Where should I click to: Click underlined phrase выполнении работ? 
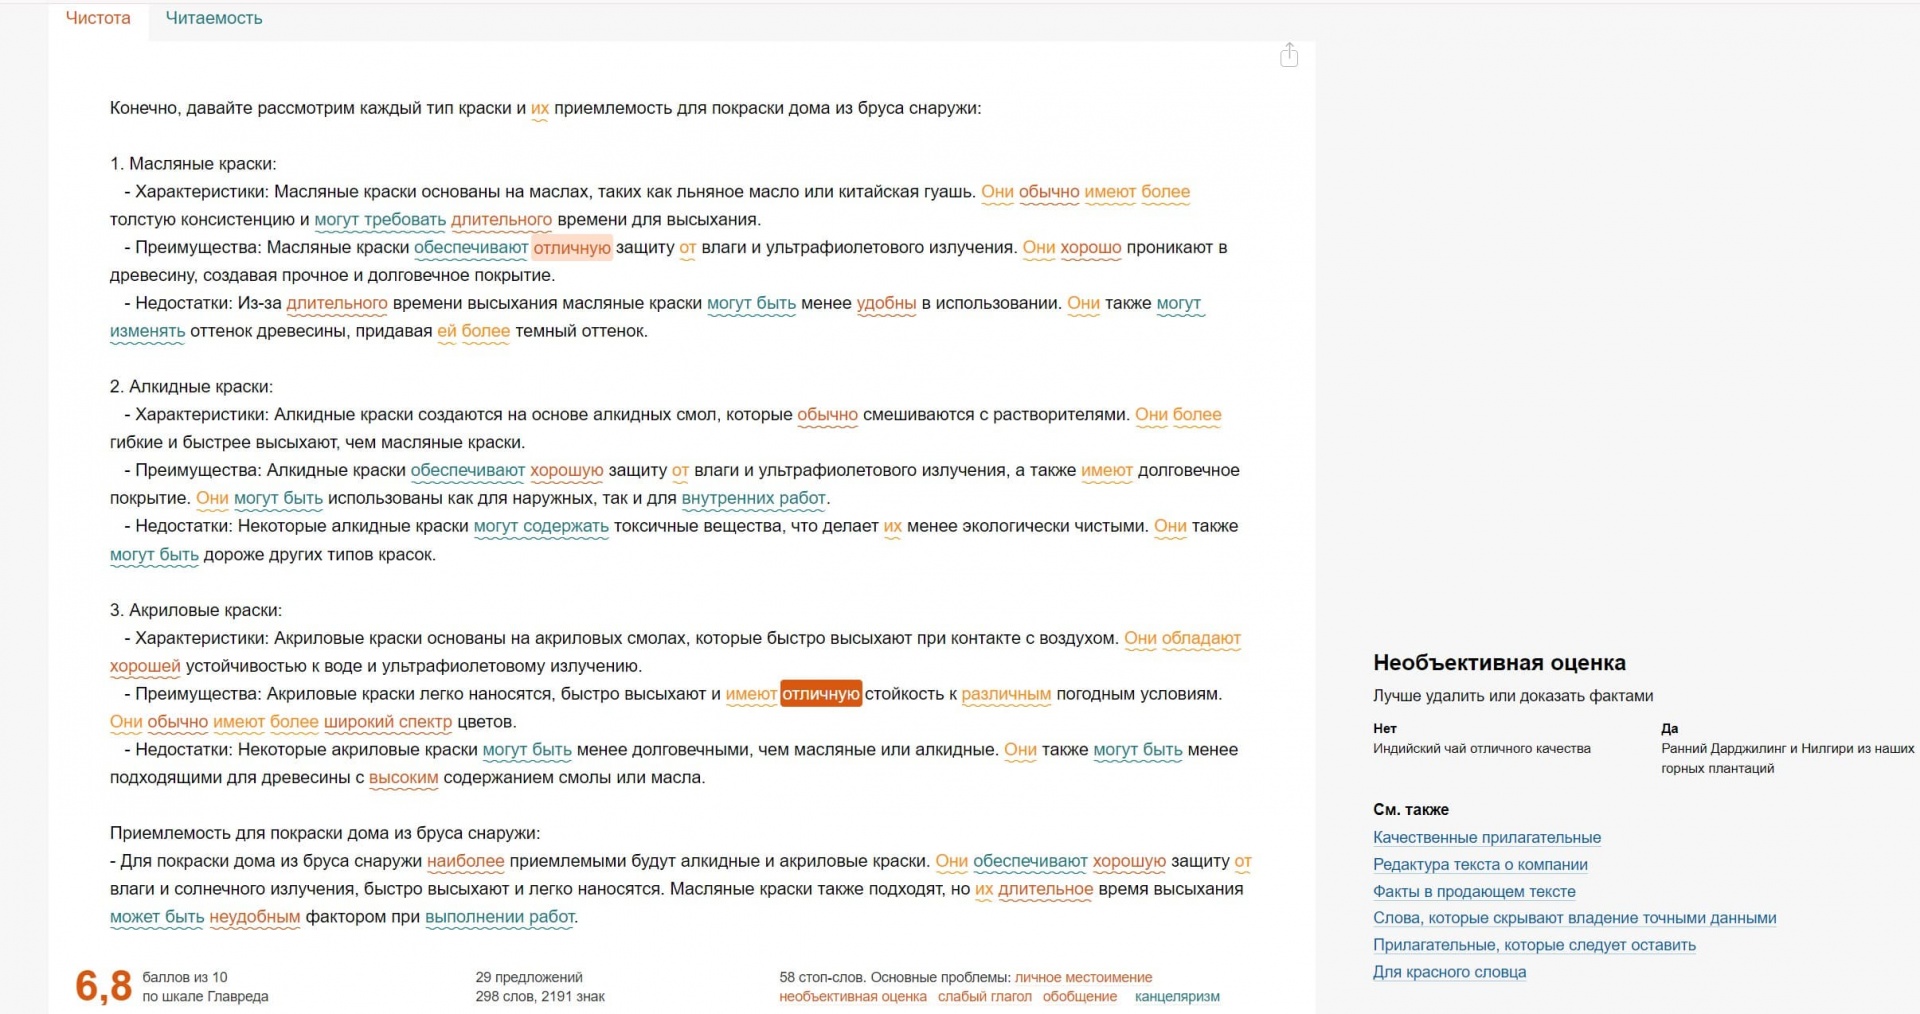500,917
